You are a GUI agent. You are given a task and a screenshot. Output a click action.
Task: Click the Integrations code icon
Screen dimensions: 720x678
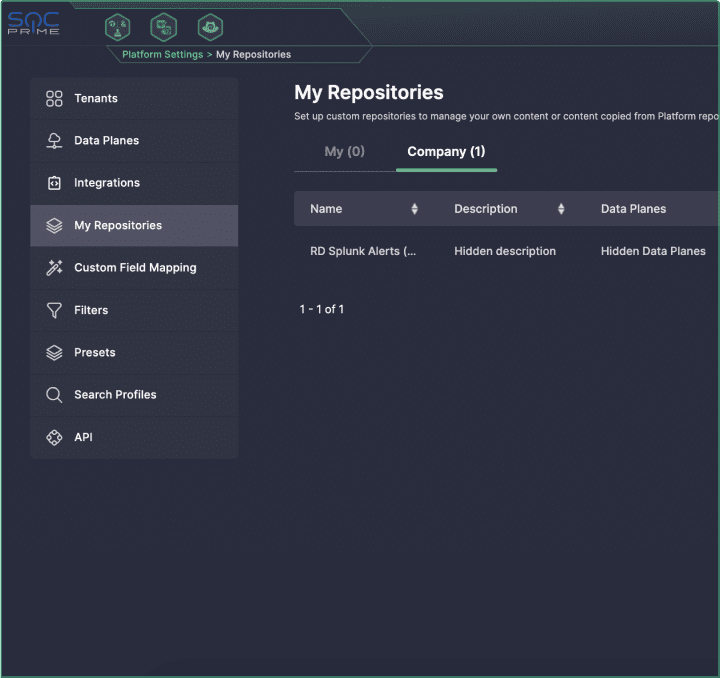(54, 183)
